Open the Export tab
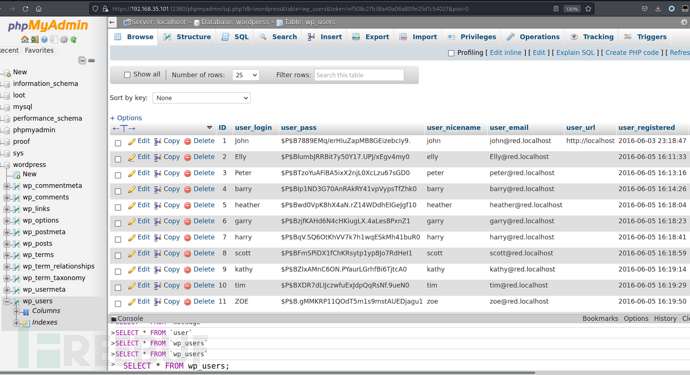The image size is (690, 375). click(x=371, y=37)
